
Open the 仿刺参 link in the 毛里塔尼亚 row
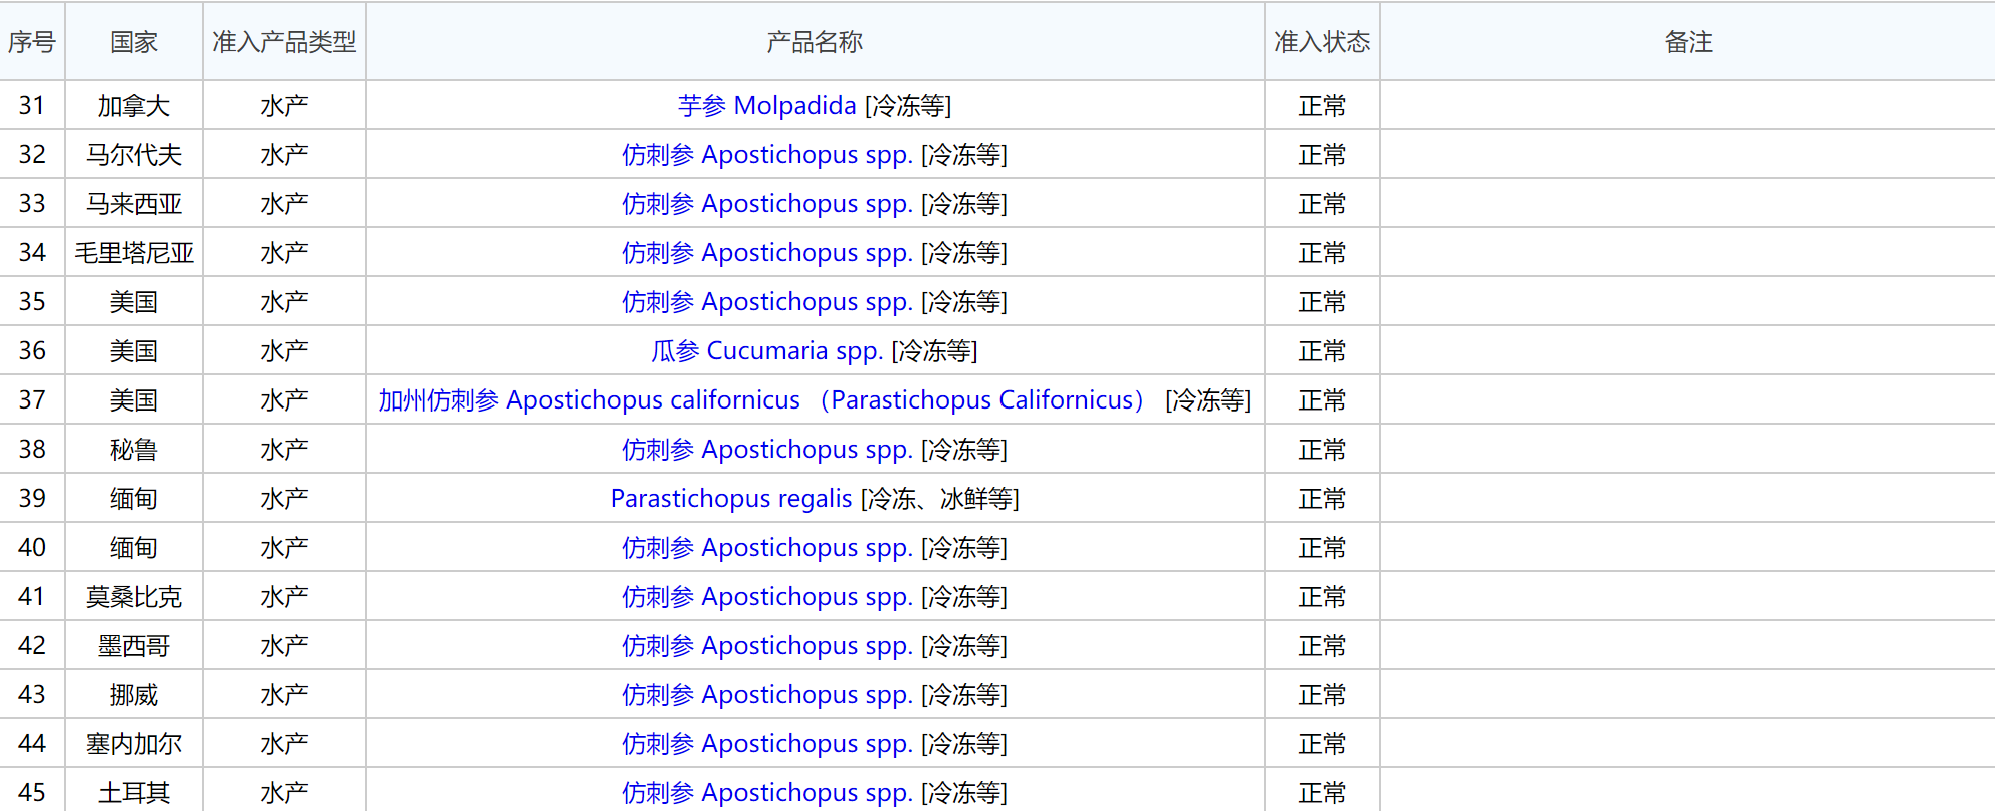pos(767,252)
